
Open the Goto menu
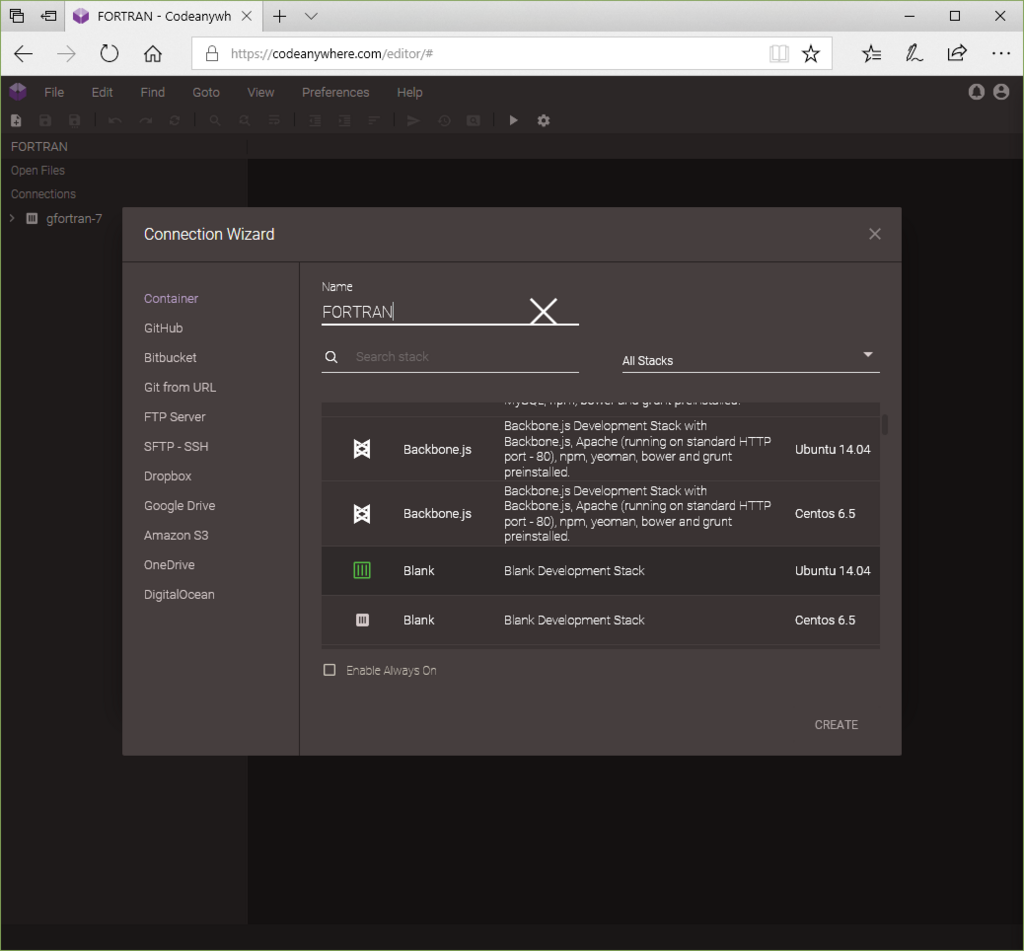coord(206,92)
